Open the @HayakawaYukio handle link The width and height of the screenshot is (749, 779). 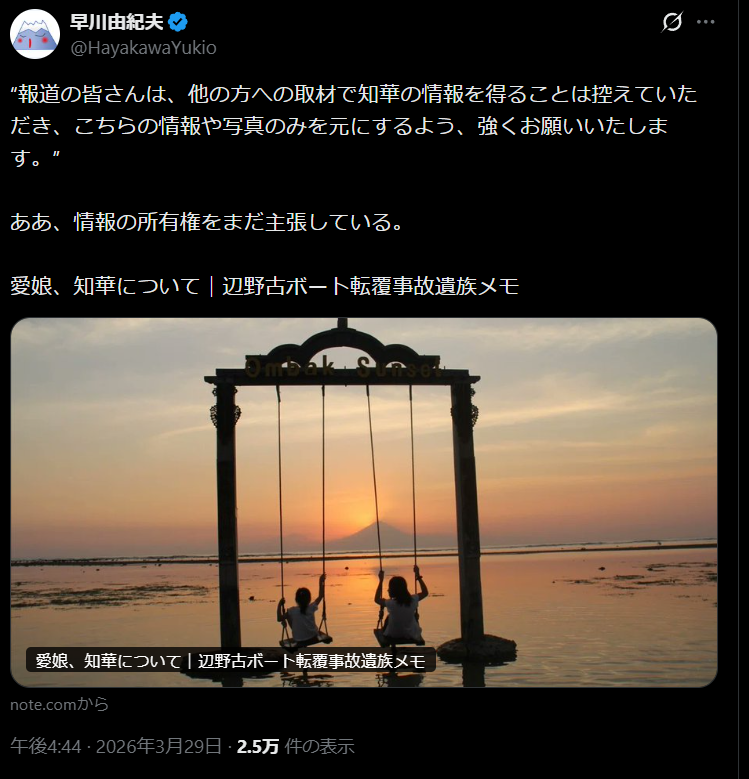pyautogui.click(x=144, y=48)
